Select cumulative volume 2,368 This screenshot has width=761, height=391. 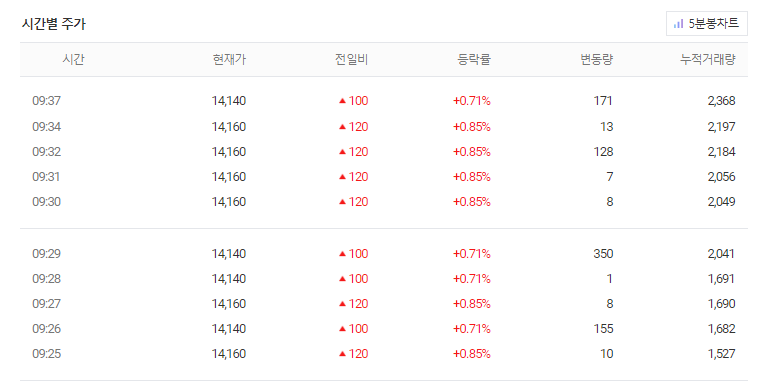click(x=721, y=101)
